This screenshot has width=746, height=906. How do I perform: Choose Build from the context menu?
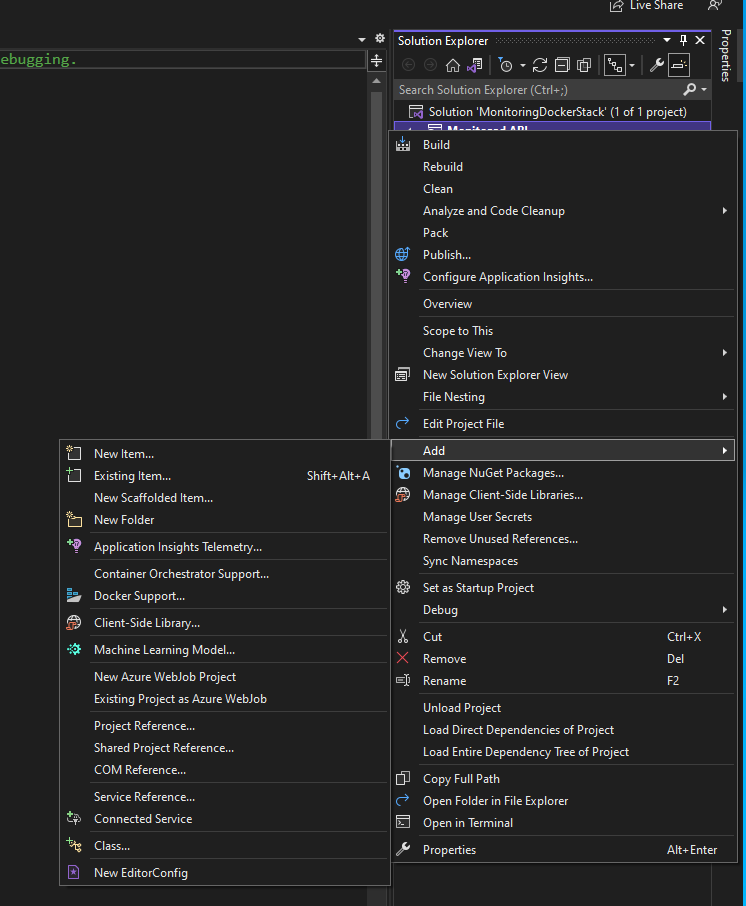click(563, 144)
